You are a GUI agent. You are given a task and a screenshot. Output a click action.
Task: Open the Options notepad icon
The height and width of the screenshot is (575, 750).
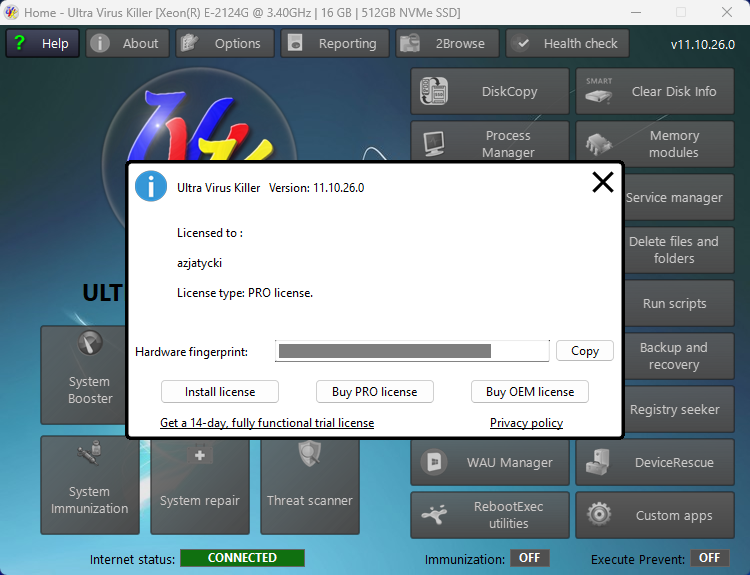point(189,43)
